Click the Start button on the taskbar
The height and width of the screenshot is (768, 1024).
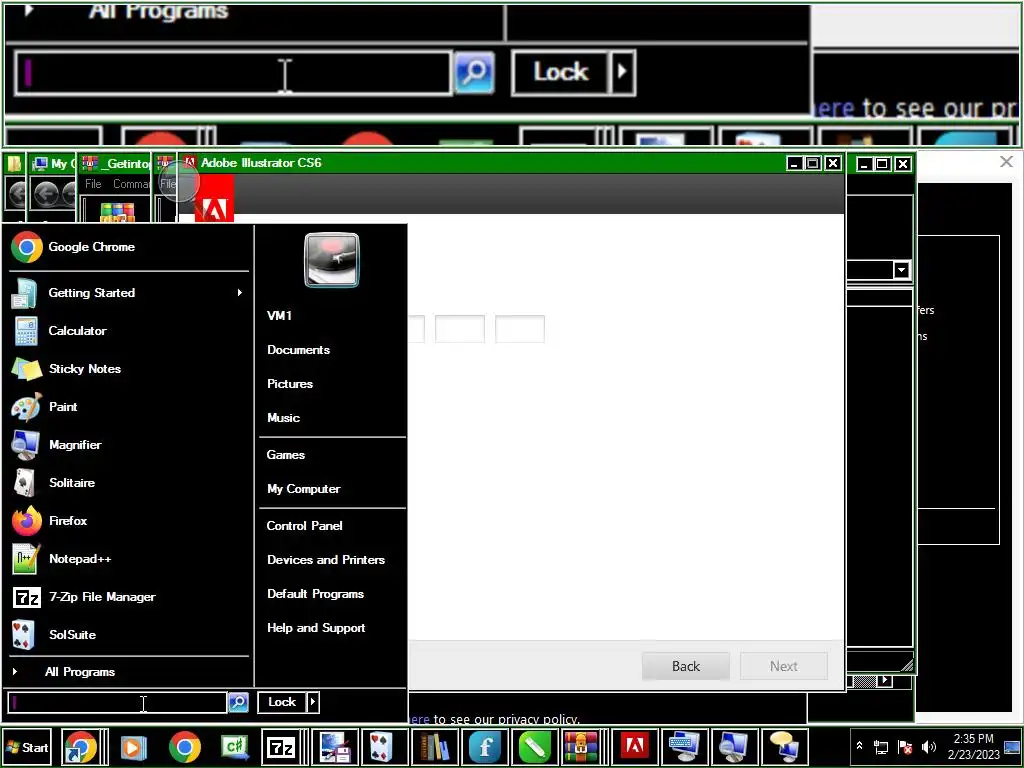pyautogui.click(x=27, y=748)
